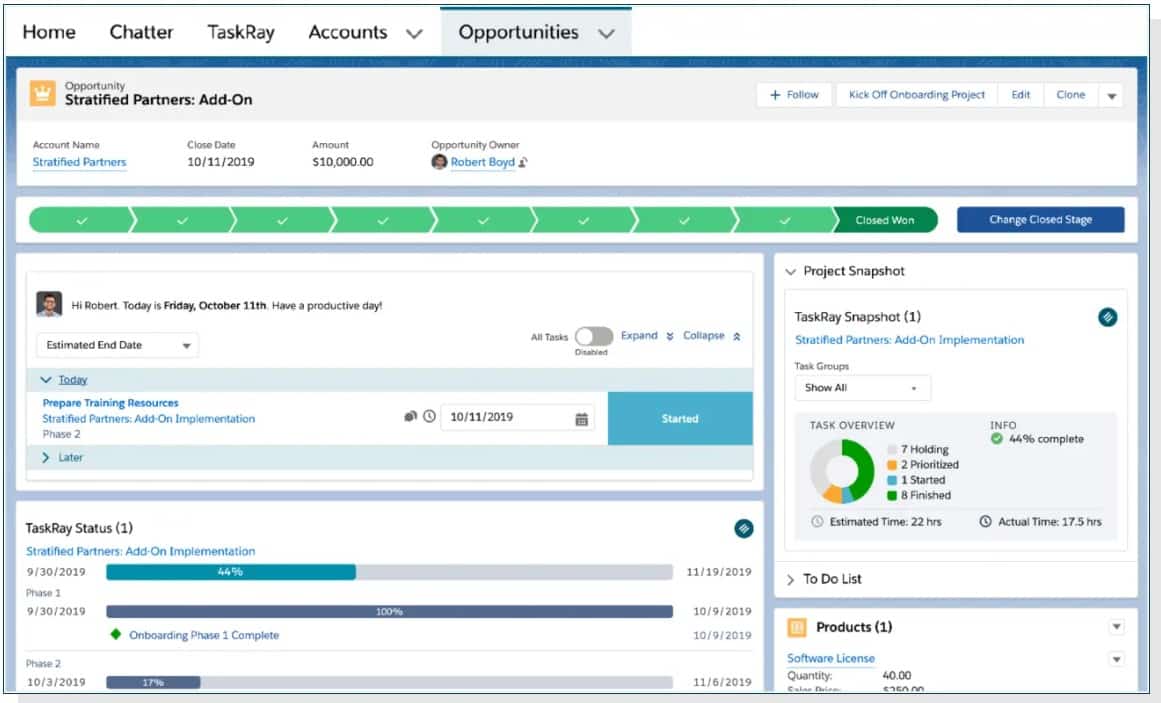The width and height of the screenshot is (1161, 703).
Task: Click the Phase 1 100% progress bar
Action: click(389, 611)
